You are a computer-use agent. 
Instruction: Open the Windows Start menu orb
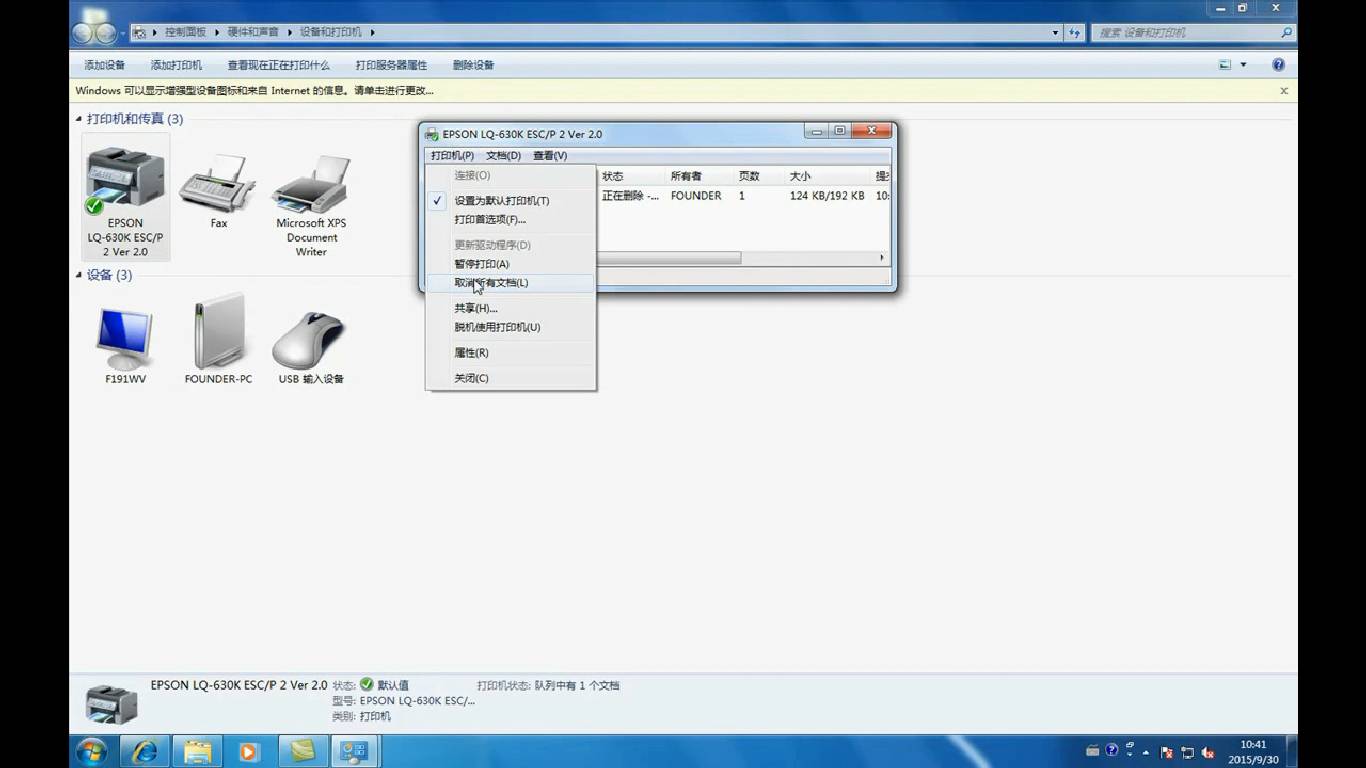pyautogui.click(x=91, y=751)
